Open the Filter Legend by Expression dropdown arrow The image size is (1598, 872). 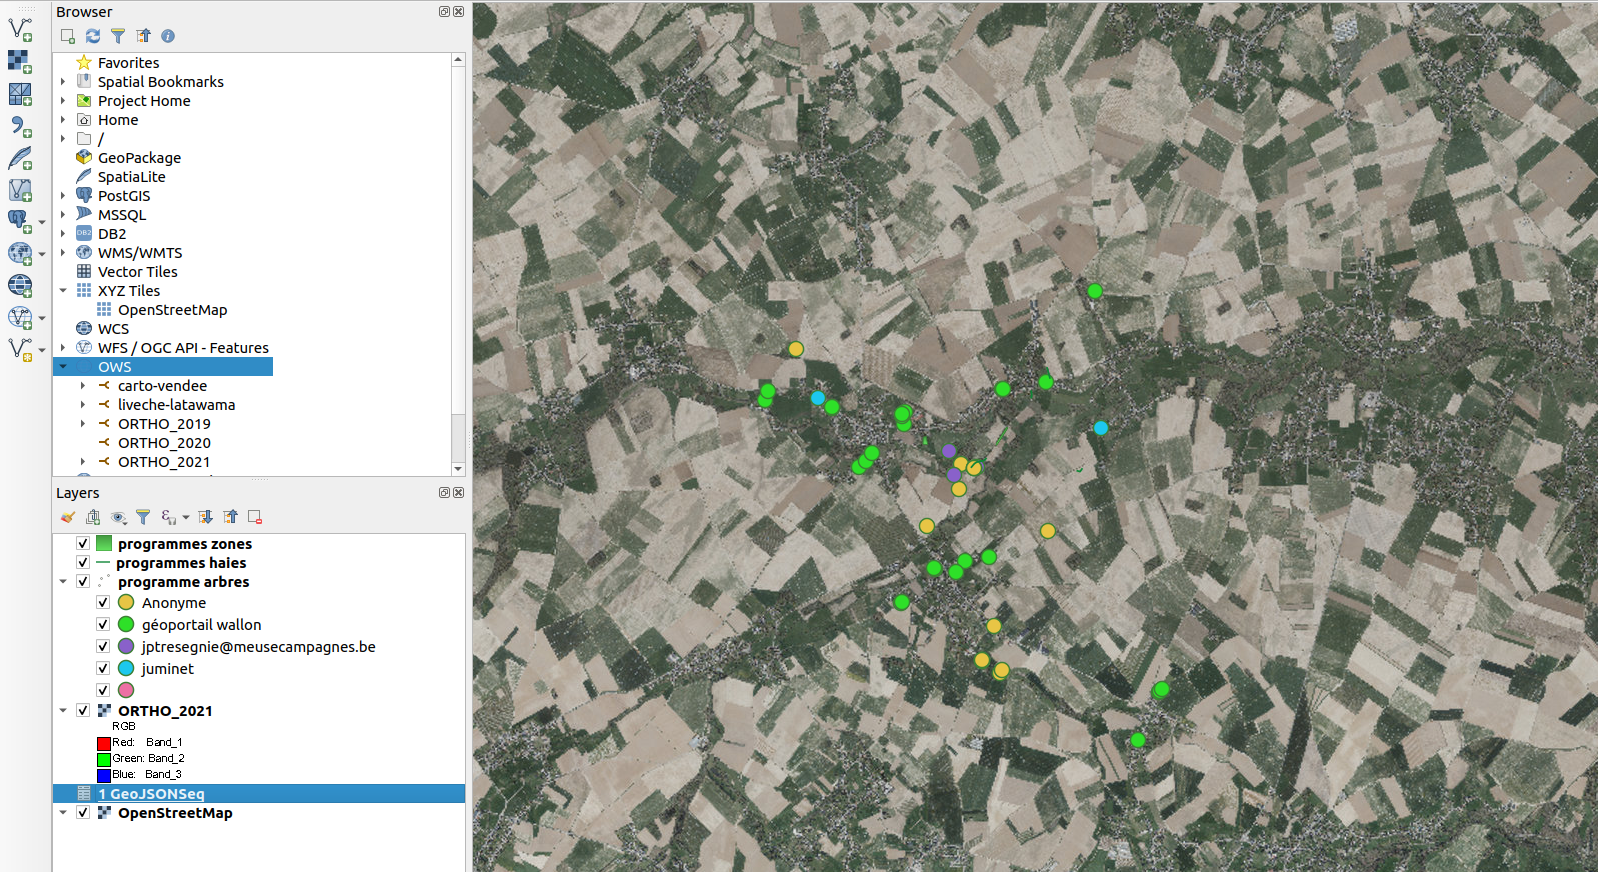pyautogui.click(x=185, y=518)
